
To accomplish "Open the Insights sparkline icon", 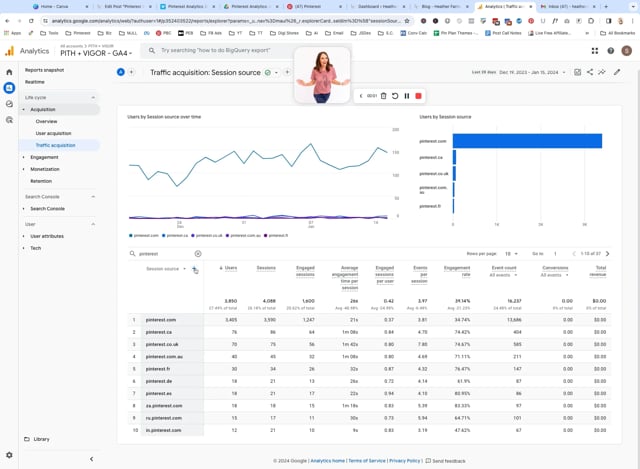I will coord(602,72).
